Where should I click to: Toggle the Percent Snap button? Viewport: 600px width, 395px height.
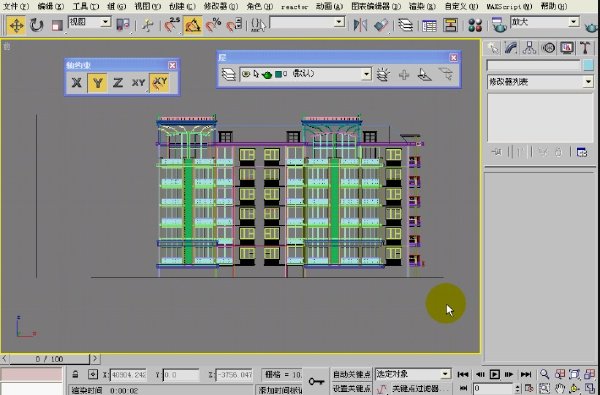[213, 26]
